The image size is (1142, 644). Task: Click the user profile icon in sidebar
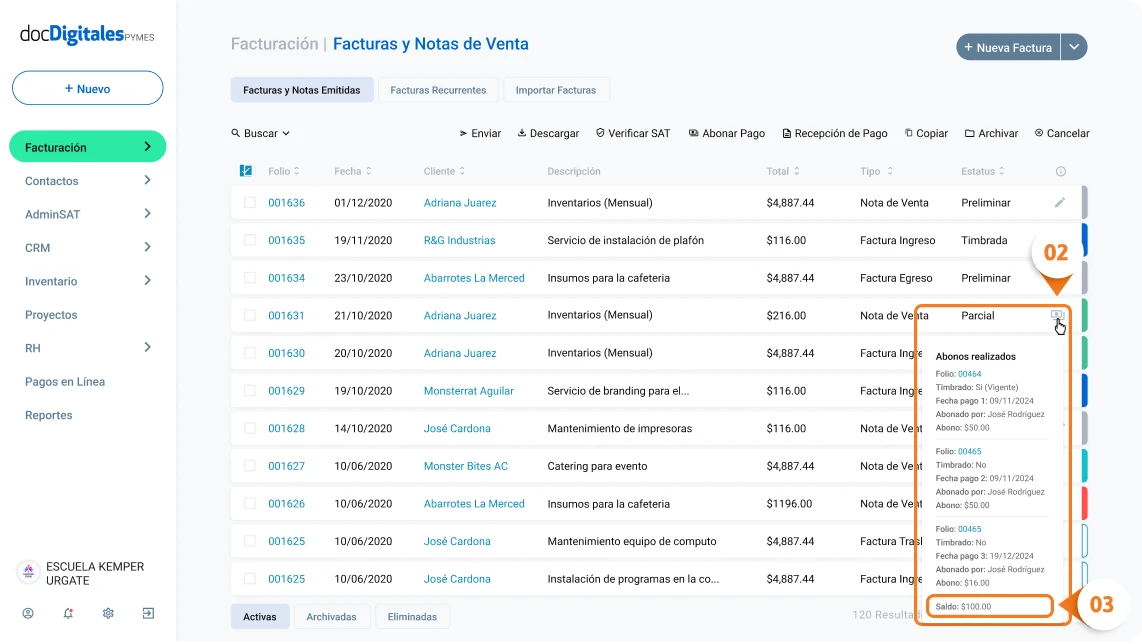(x=28, y=613)
